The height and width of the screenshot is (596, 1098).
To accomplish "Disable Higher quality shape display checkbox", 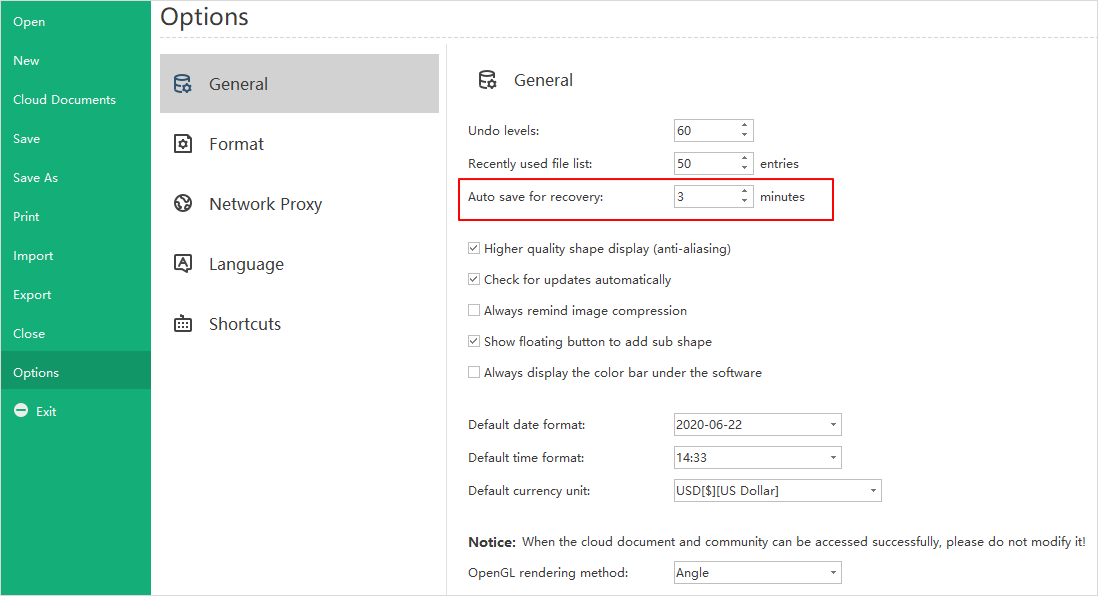I will (x=474, y=249).
